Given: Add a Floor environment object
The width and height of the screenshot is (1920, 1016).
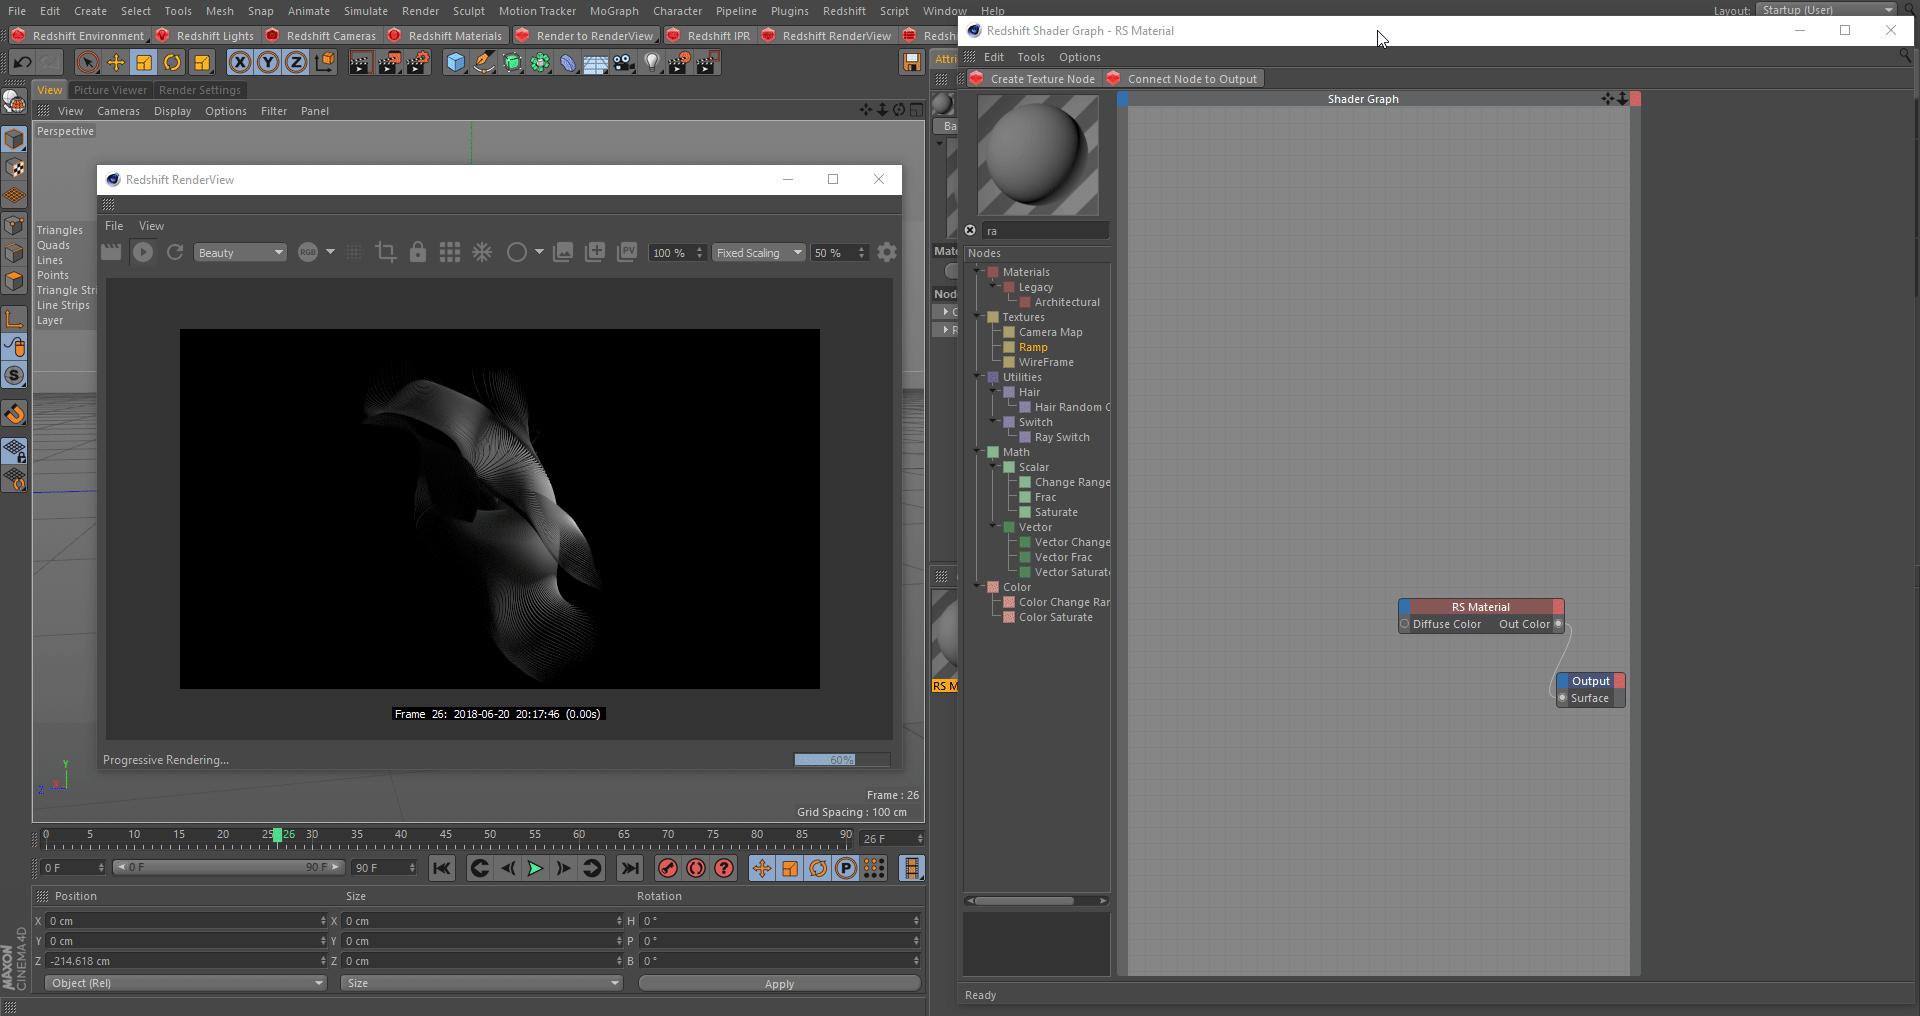Looking at the screenshot, I should tap(596, 63).
